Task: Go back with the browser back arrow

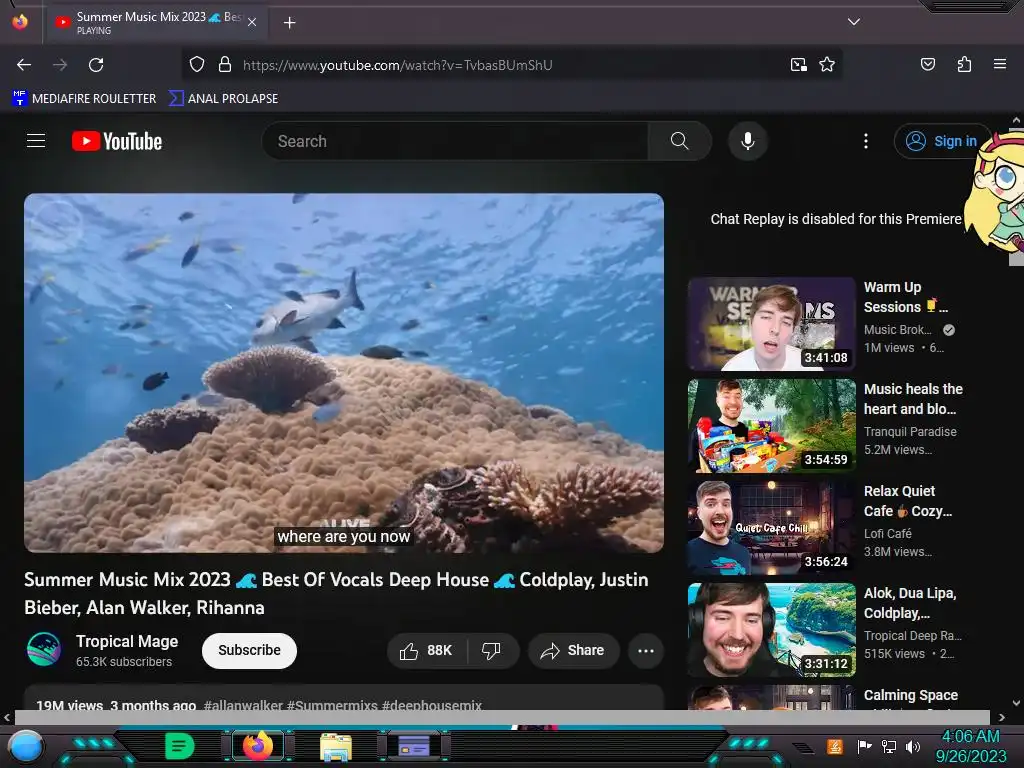Action: 24,65
